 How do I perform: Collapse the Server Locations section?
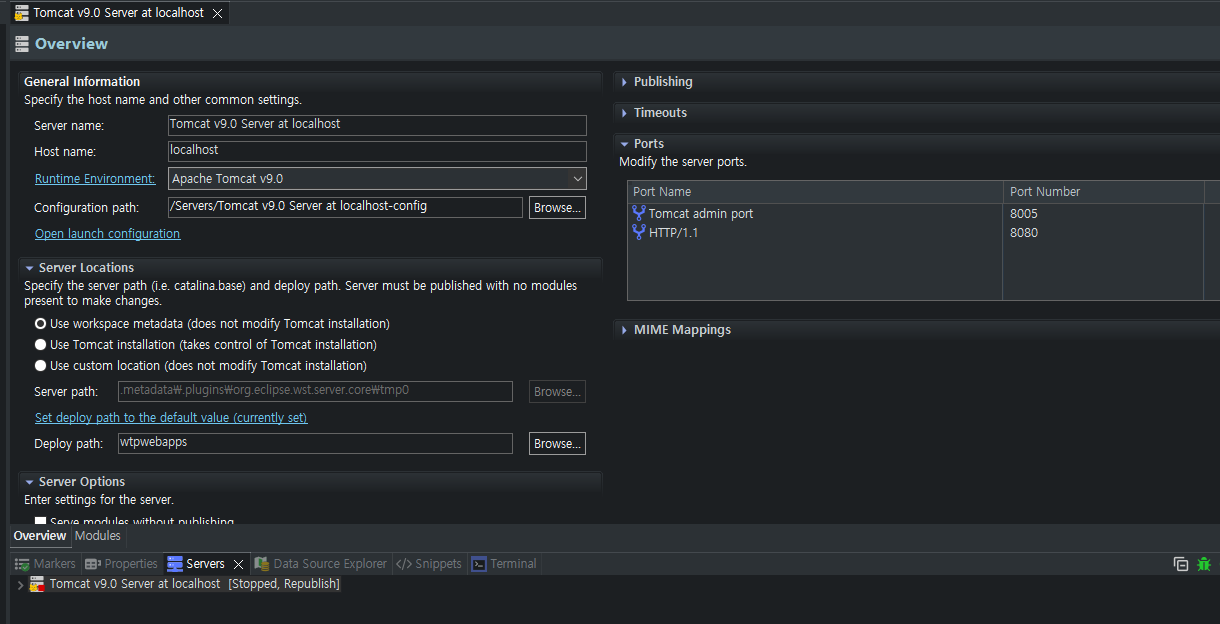[30, 268]
